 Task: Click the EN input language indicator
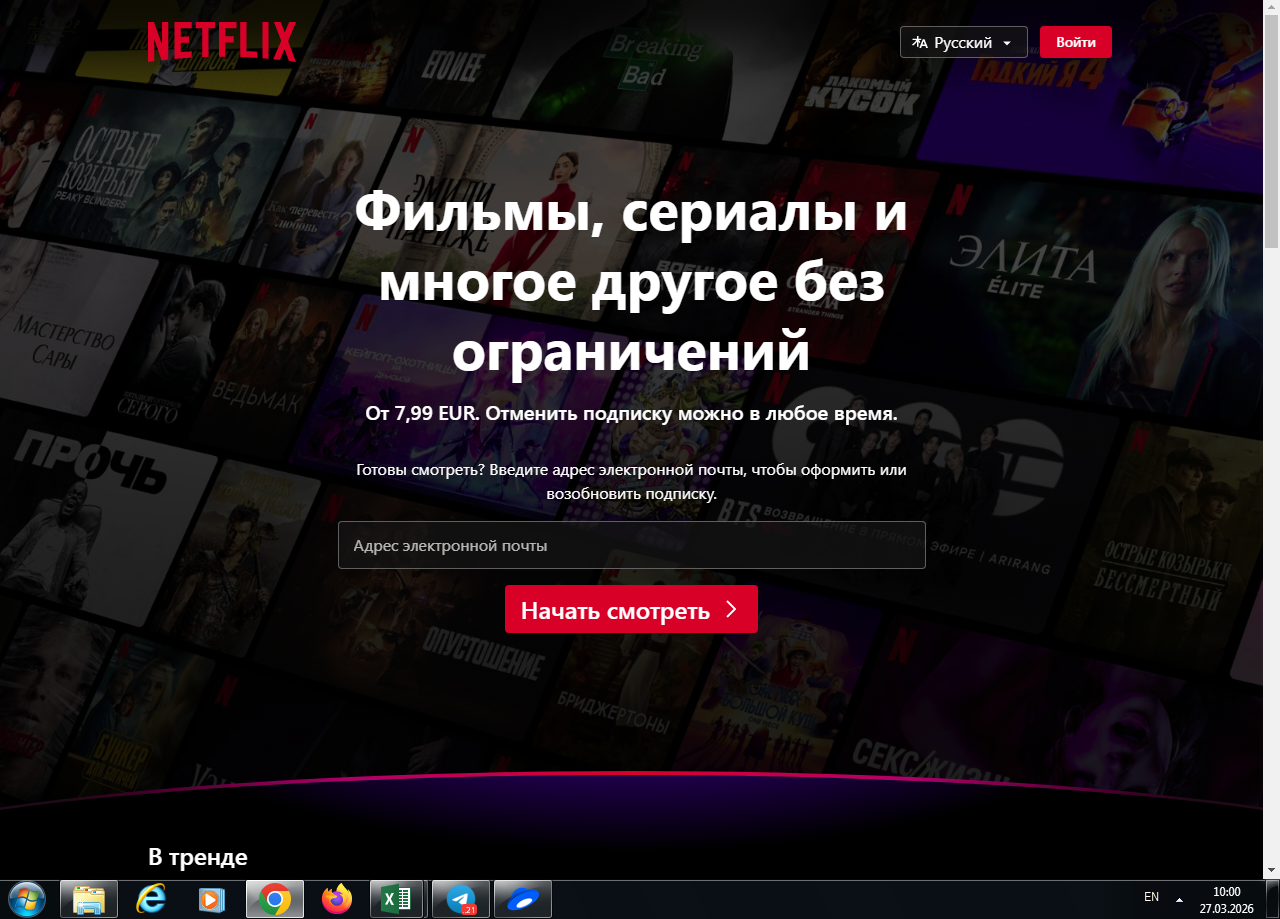click(1151, 897)
